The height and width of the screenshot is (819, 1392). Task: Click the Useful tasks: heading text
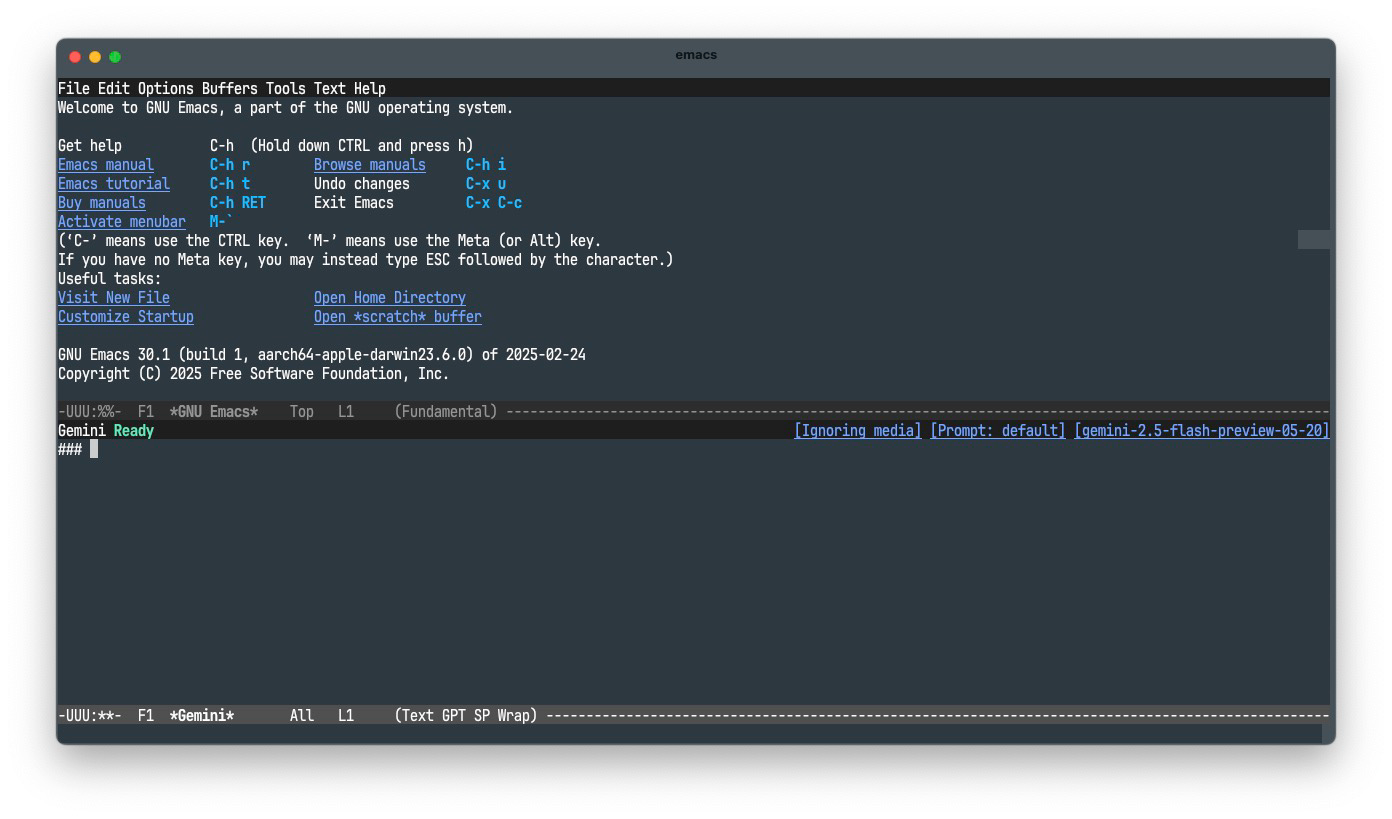[110, 279]
